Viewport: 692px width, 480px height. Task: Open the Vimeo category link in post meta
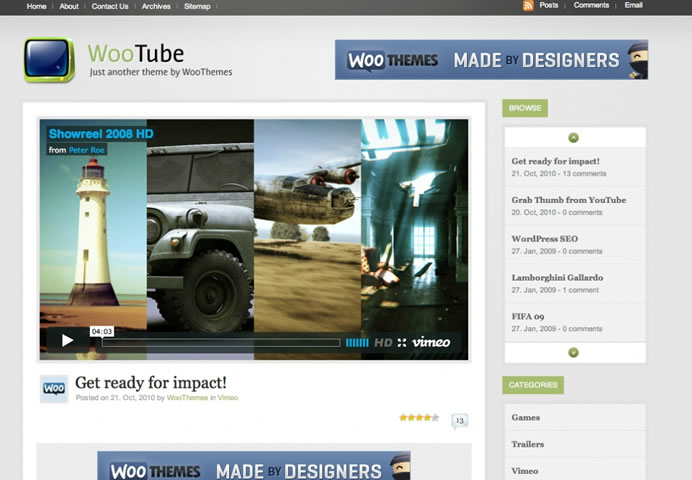point(228,398)
